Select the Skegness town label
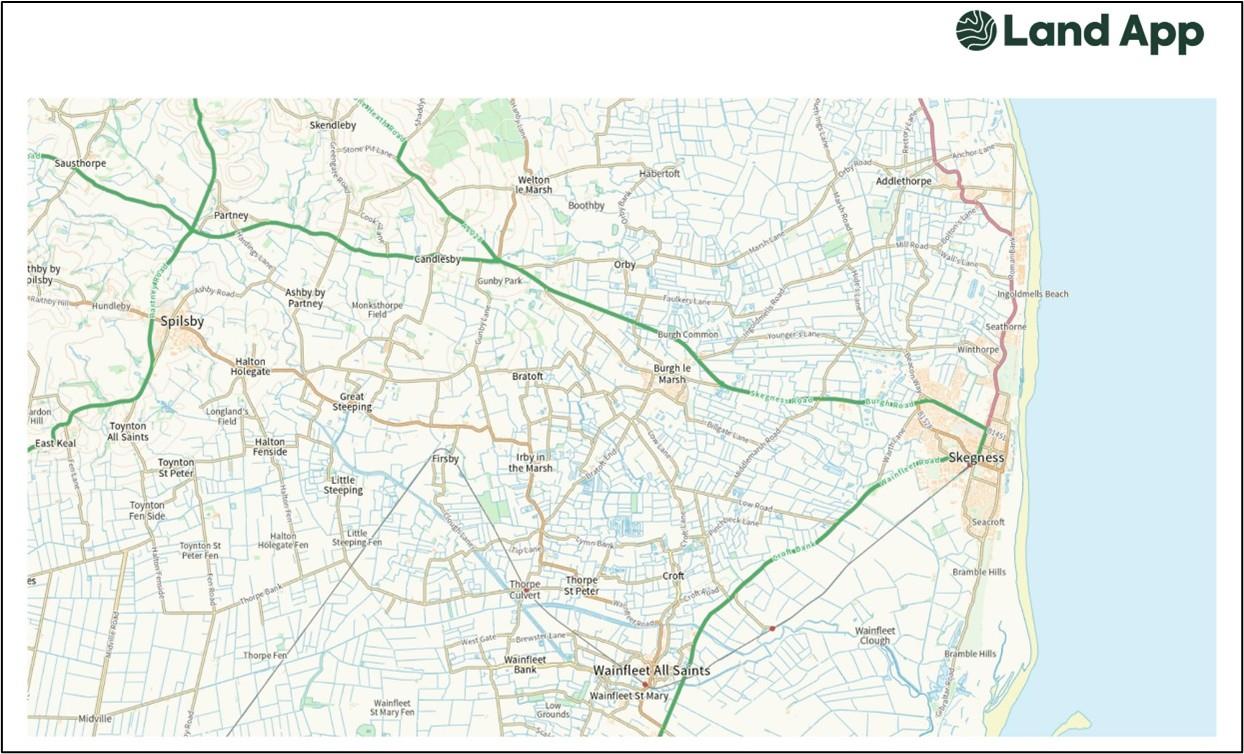 pos(976,458)
